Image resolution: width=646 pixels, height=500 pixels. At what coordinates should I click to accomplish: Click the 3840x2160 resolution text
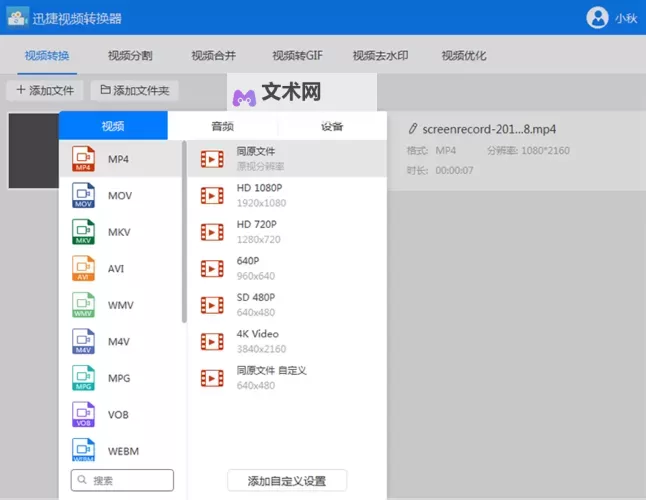tap(261, 349)
